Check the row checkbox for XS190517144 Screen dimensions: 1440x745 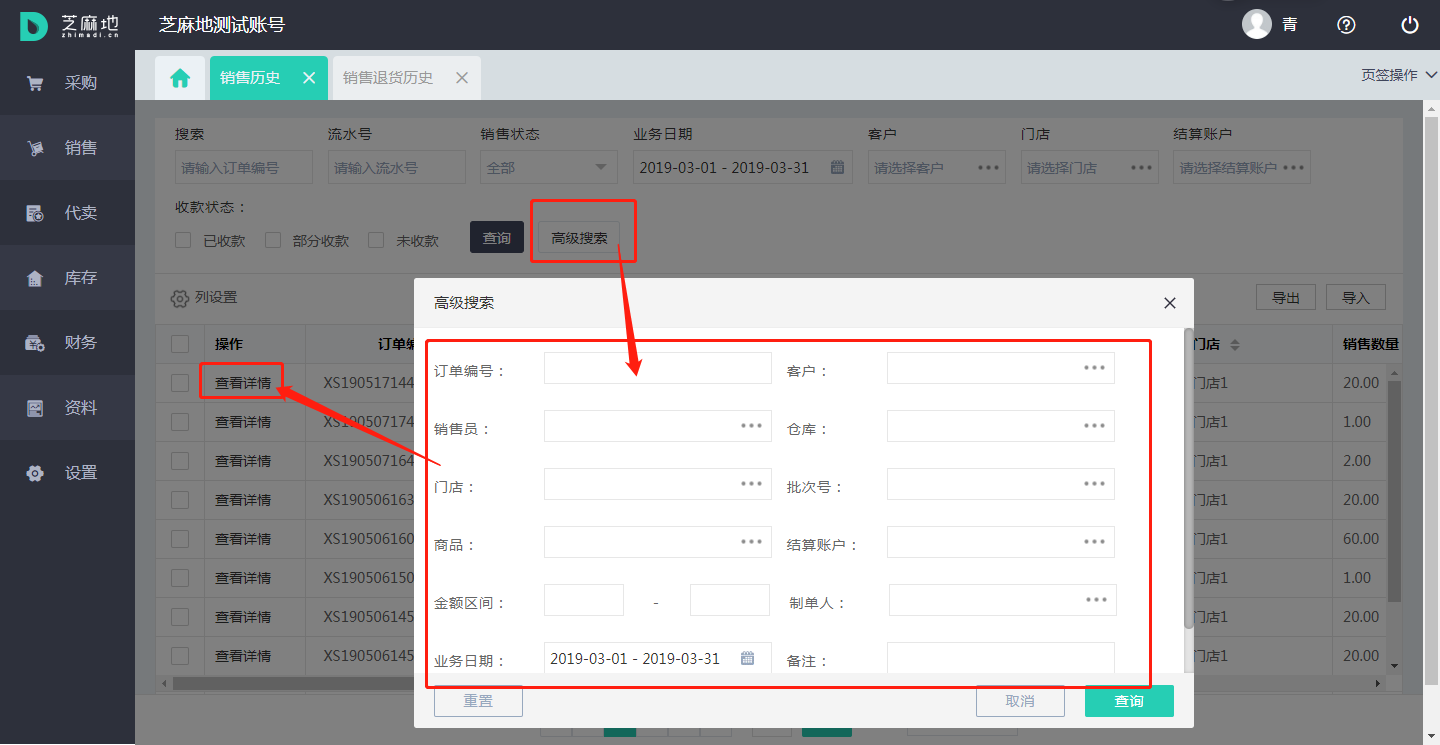180,383
